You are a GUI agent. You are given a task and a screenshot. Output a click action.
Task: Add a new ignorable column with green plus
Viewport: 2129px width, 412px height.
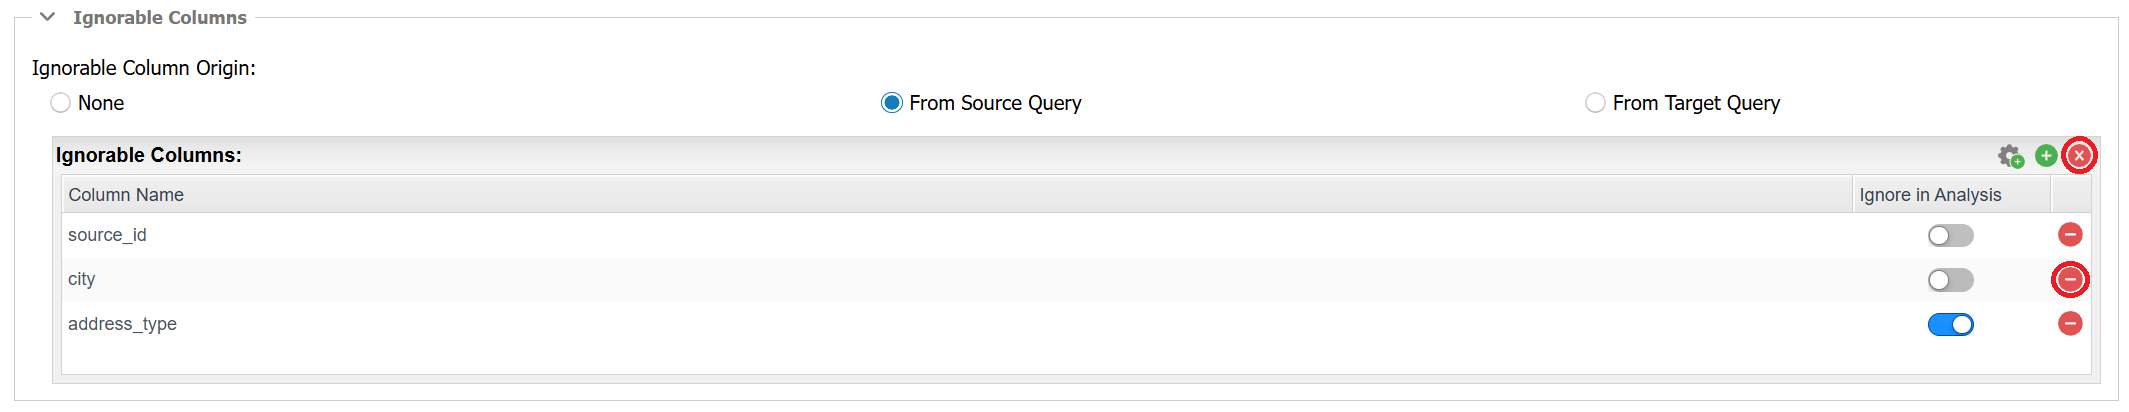(2046, 155)
